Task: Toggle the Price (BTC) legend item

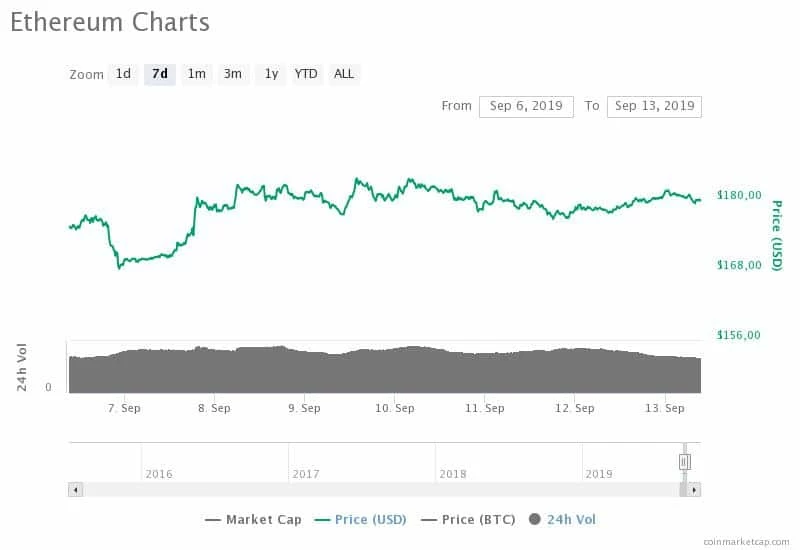Action: click(468, 520)
